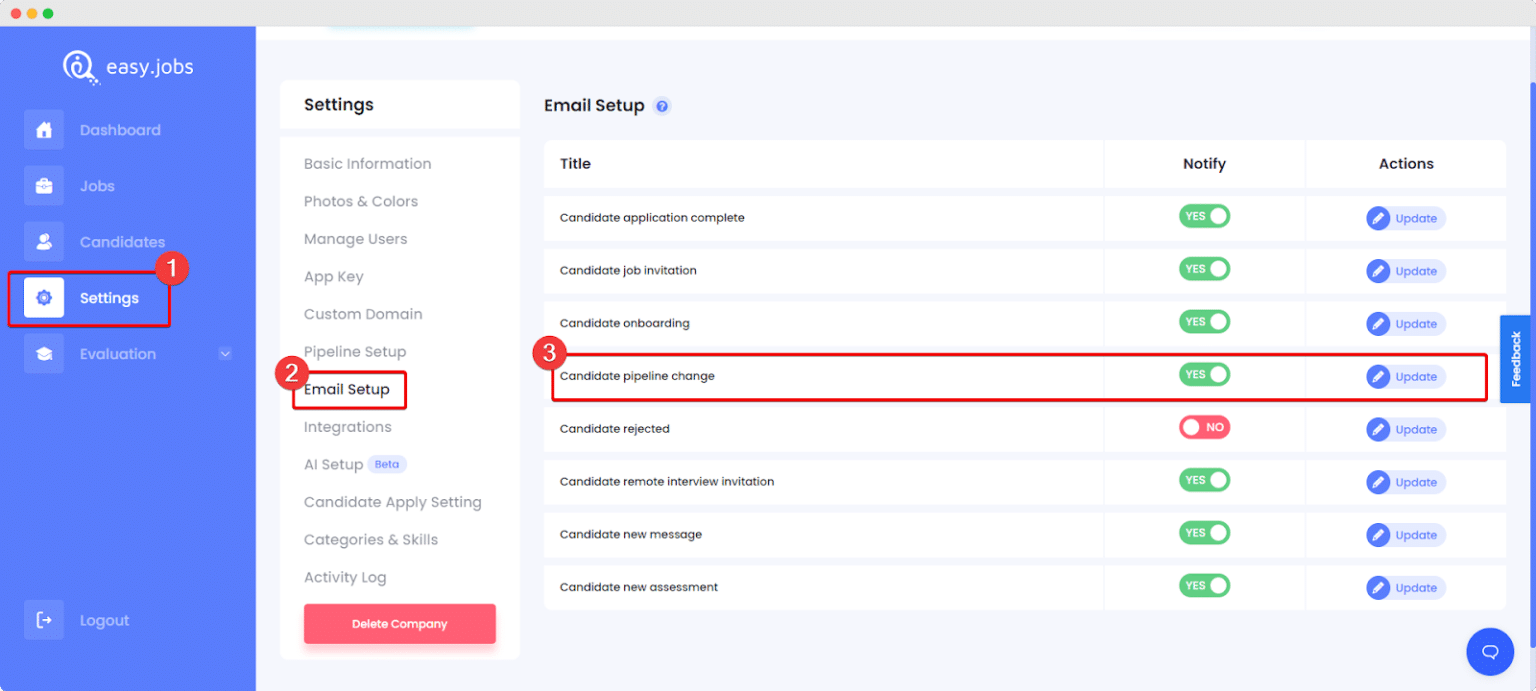Select the Jobs briefcase icon
Viewport: 1536px width, 691px height.
44,185
